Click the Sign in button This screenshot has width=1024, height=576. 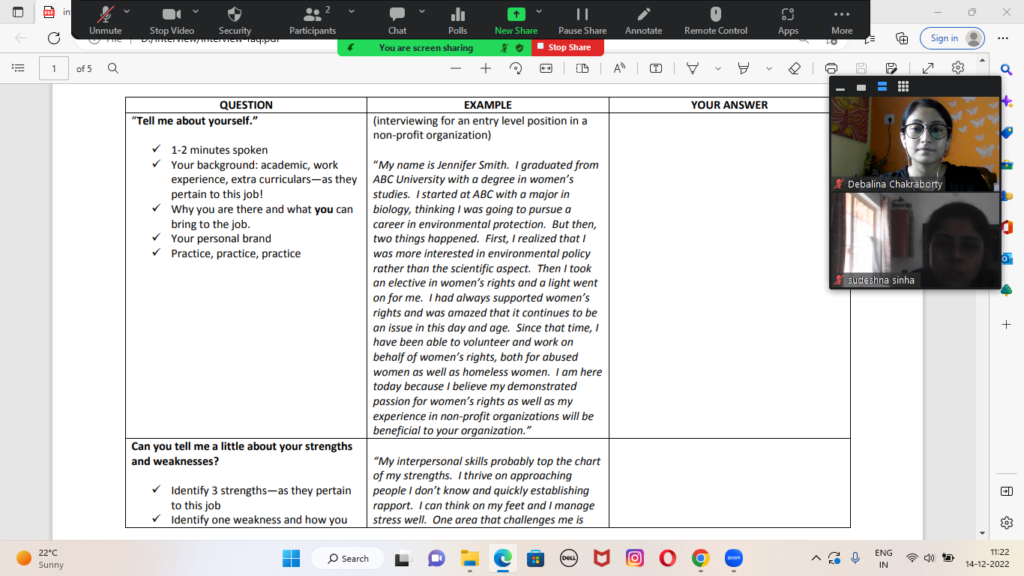click(x=954, y=38)
